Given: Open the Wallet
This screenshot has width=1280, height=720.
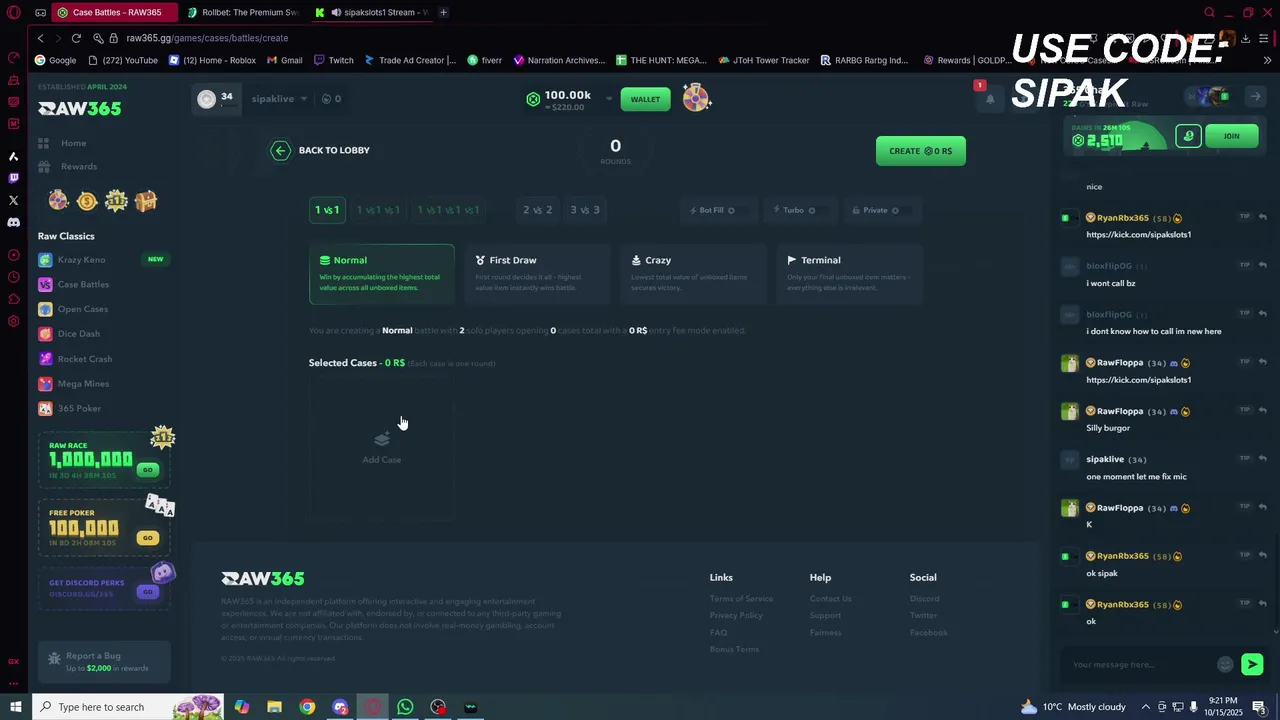Looking at the screenshot, I should click(x=645, y=99).
